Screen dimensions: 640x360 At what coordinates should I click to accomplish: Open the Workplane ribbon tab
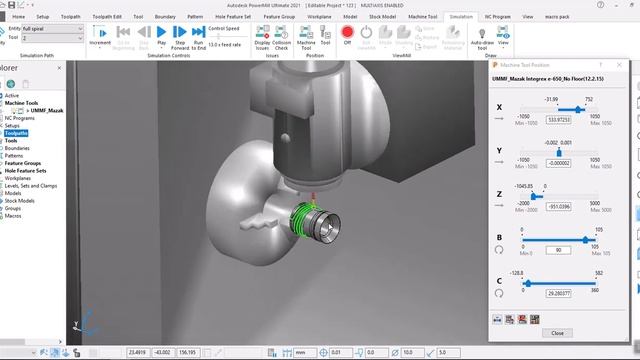point(319,17)
